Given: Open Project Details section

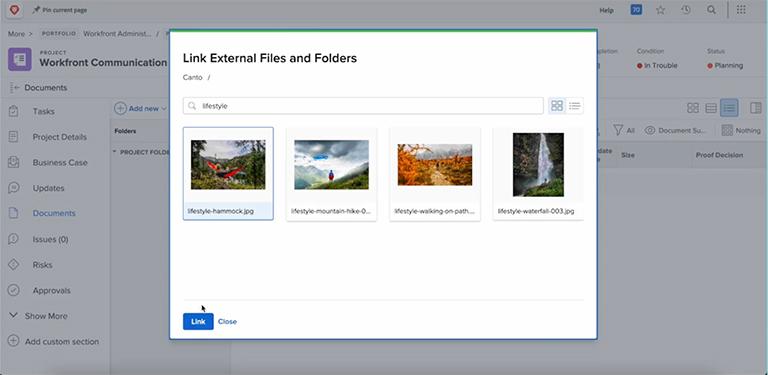Looking at the screenshot, I should click(x=60, y=137).
